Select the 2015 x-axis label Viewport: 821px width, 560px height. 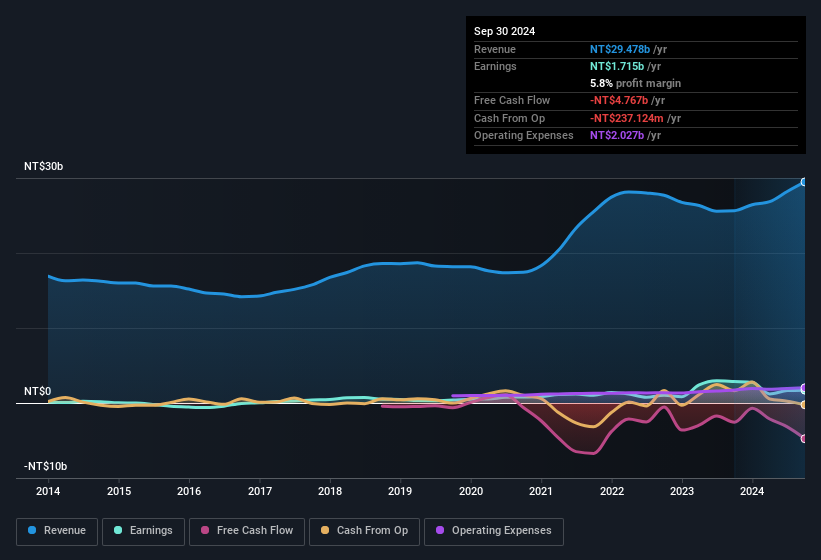[119, 491]
